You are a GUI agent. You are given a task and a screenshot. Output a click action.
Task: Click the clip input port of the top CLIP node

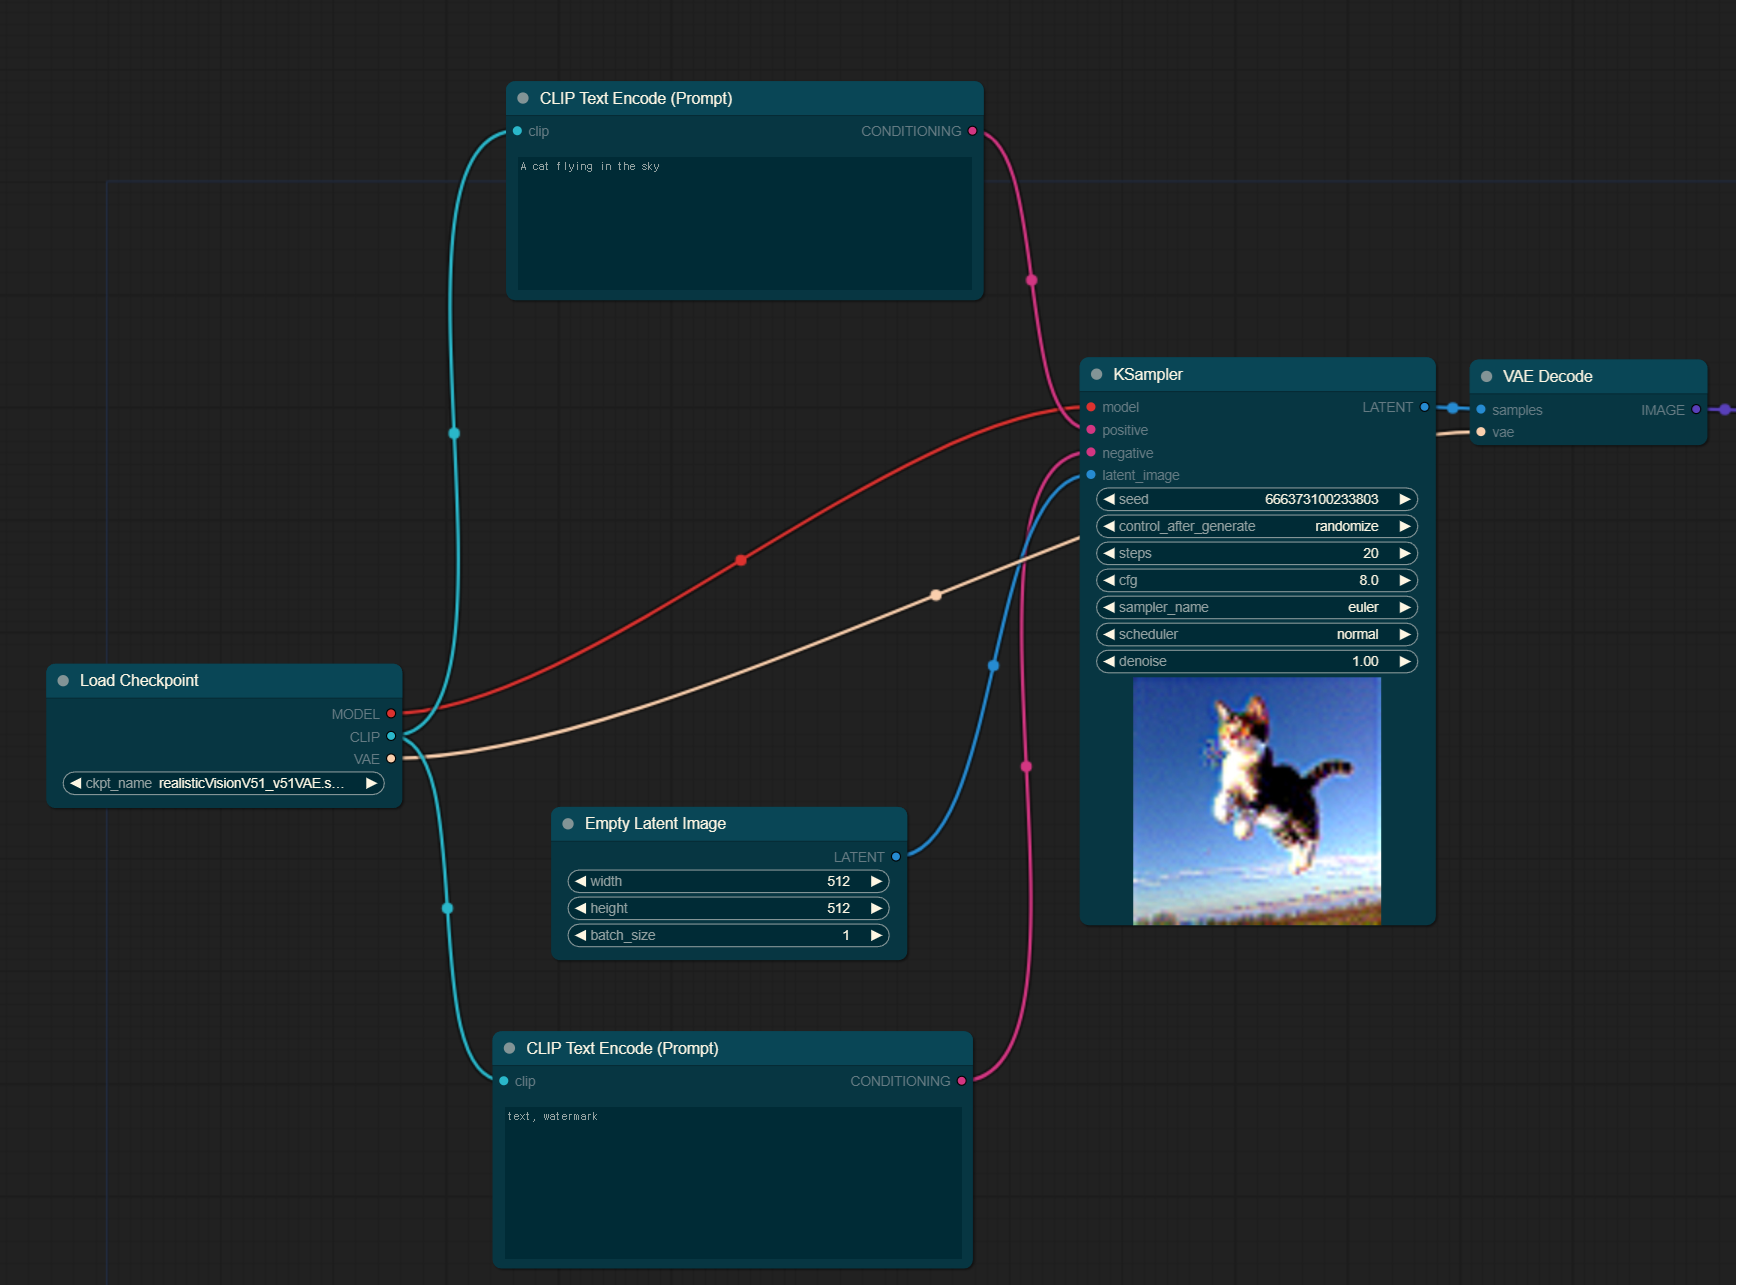pyautogui.click(x=517, y=131)
